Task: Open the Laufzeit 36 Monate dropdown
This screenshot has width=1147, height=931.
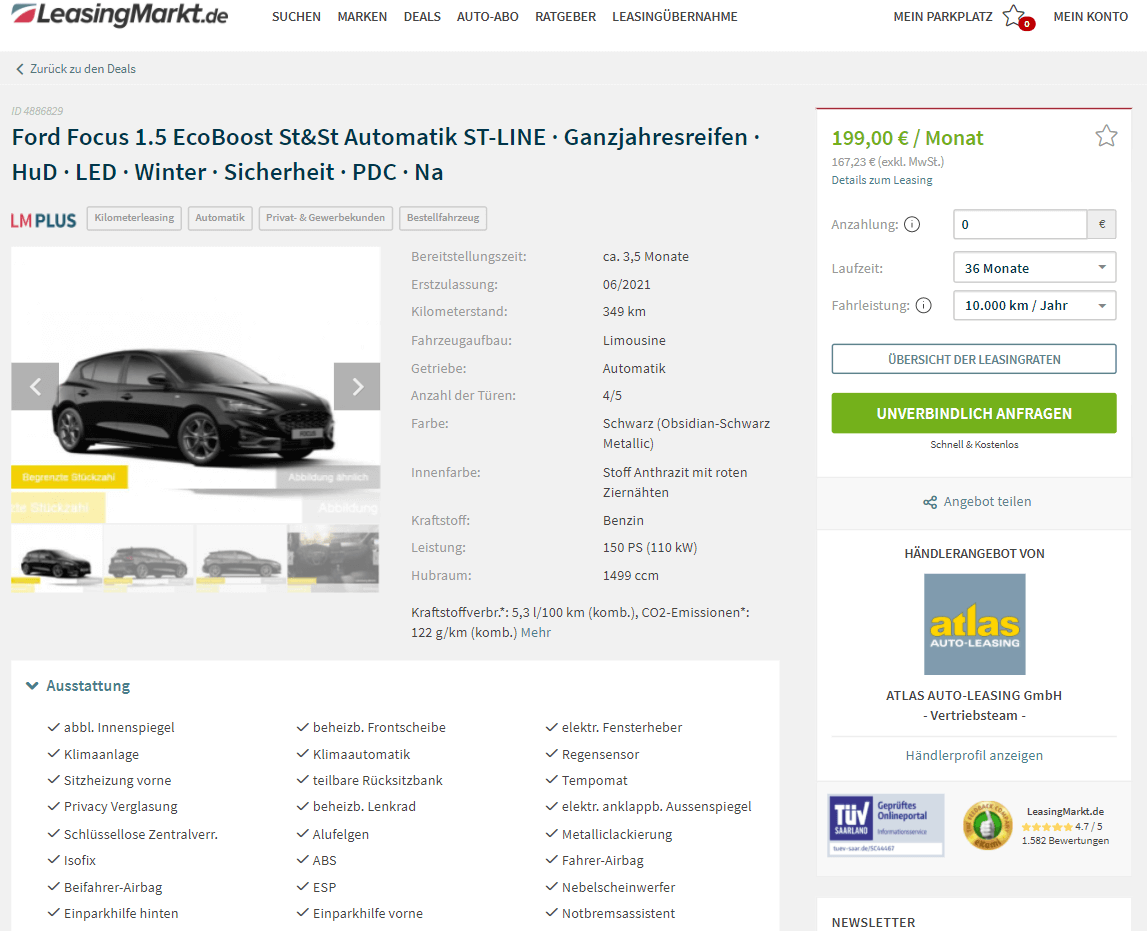Action: click(1034, 268)
